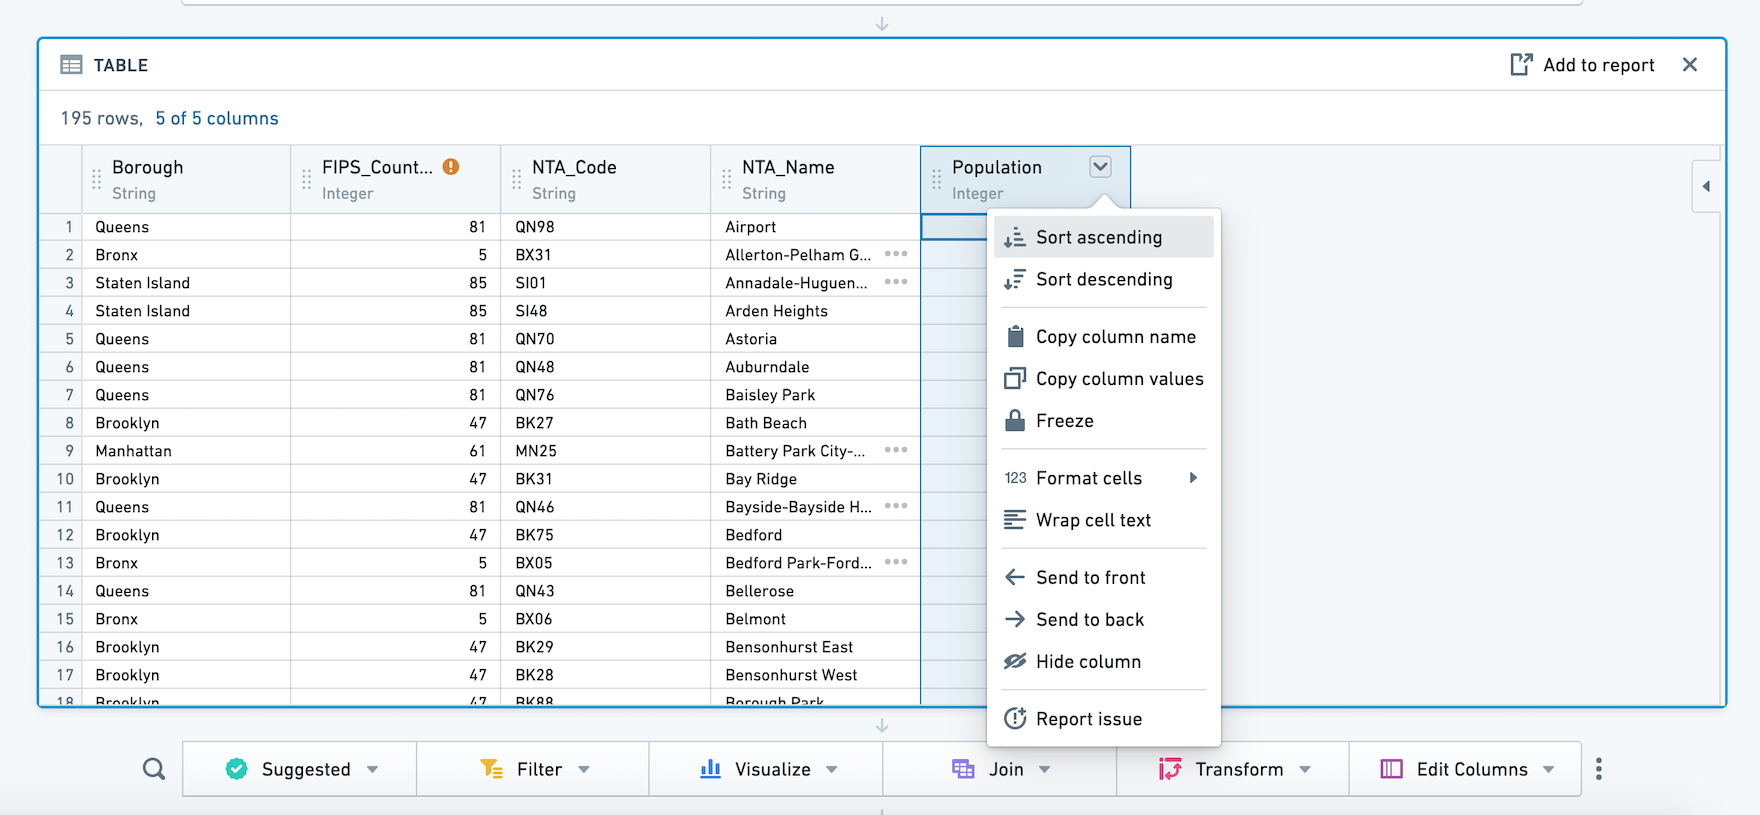The height and width of the screenshot is (815, 1760).
Task: Select cell QN98 in NTA_Code column
Action: (x=606, y=227)
